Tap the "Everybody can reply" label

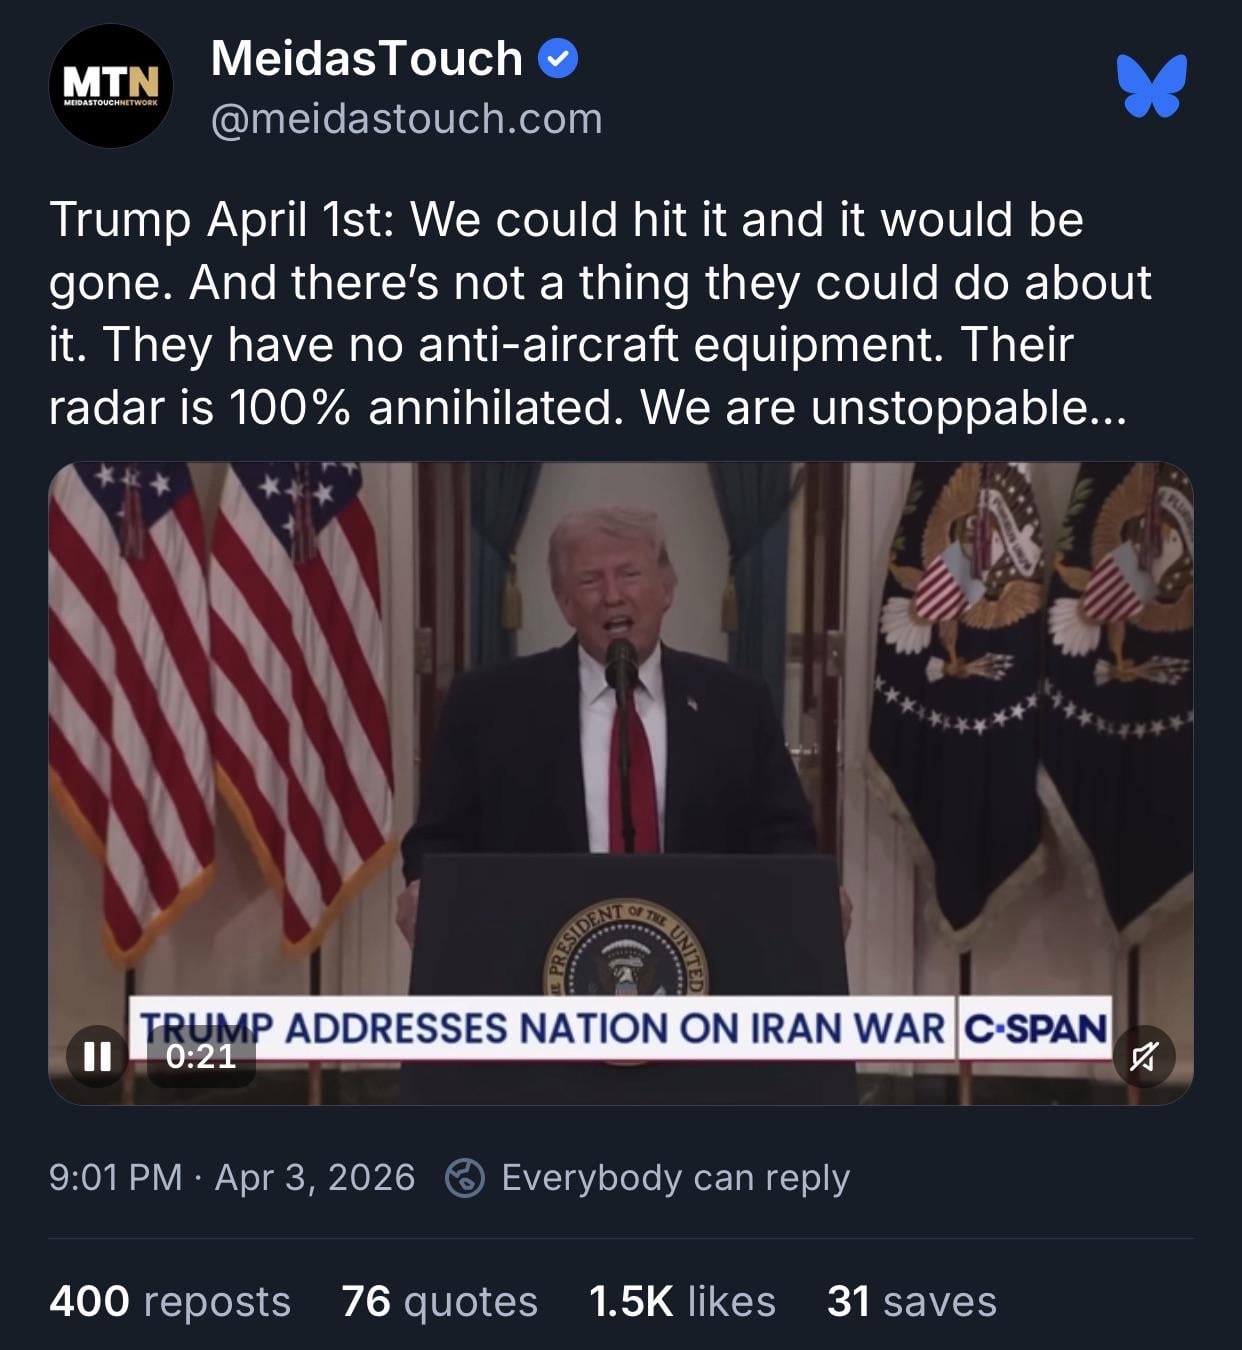tap(675, 1177)
